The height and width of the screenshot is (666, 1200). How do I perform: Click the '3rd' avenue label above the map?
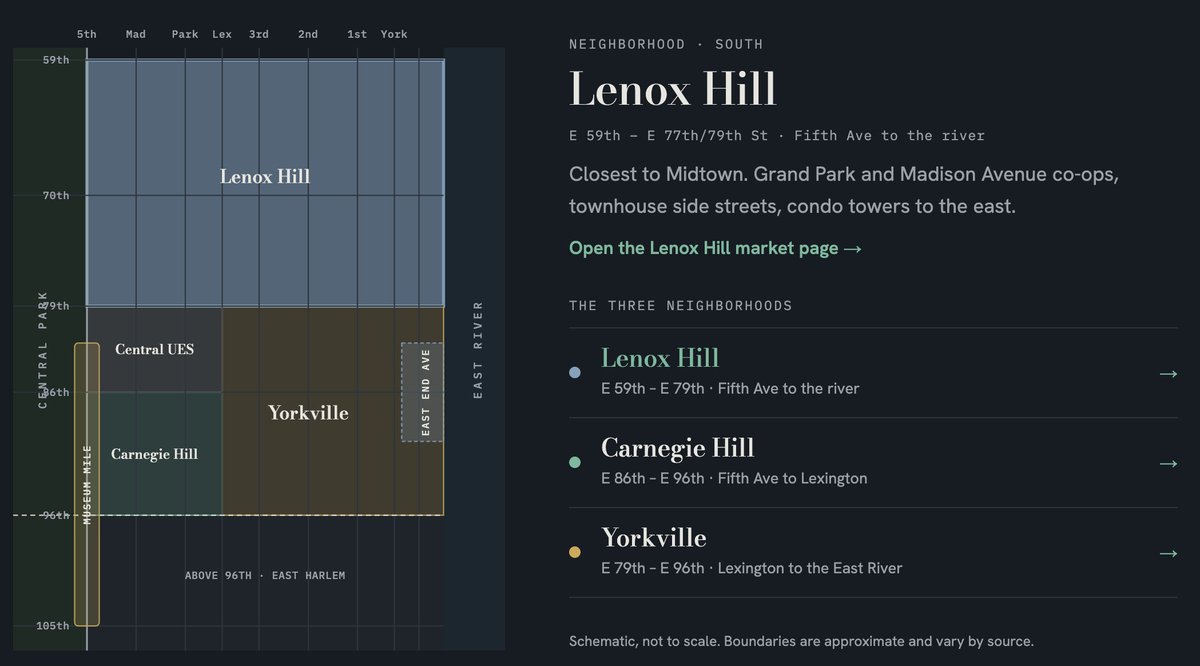259,34
